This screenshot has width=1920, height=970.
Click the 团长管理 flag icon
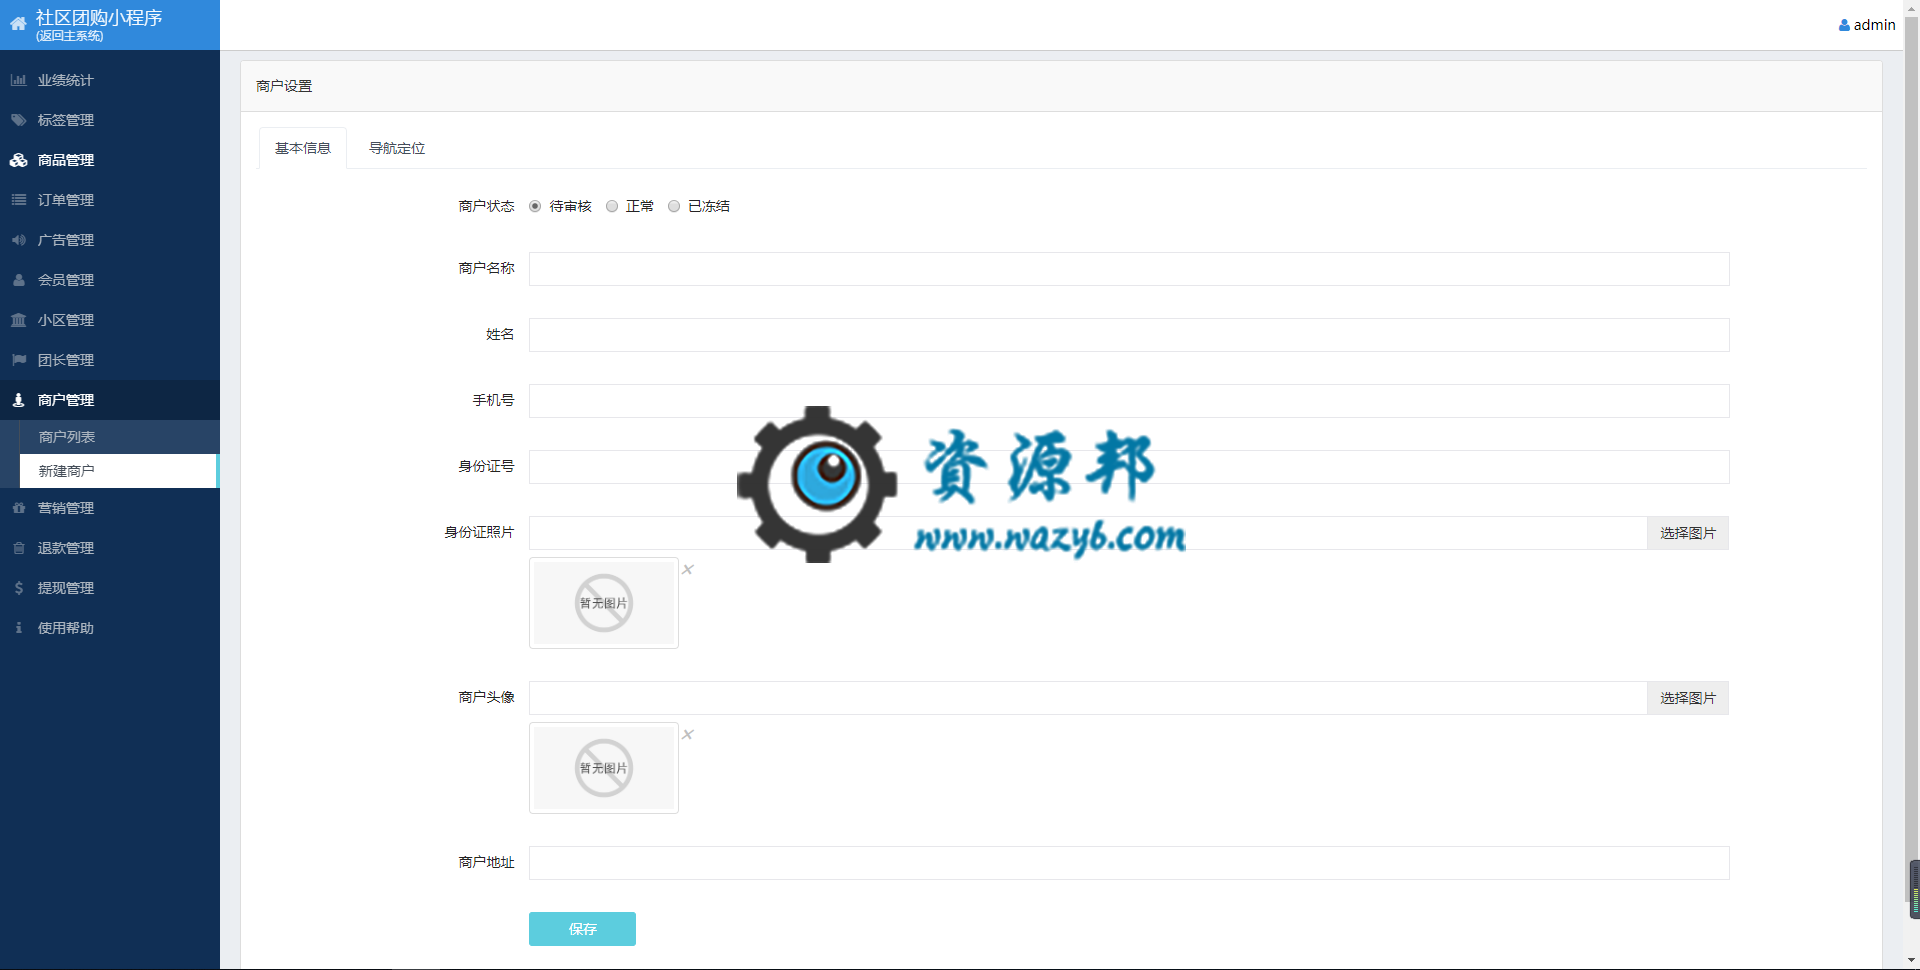18,360
